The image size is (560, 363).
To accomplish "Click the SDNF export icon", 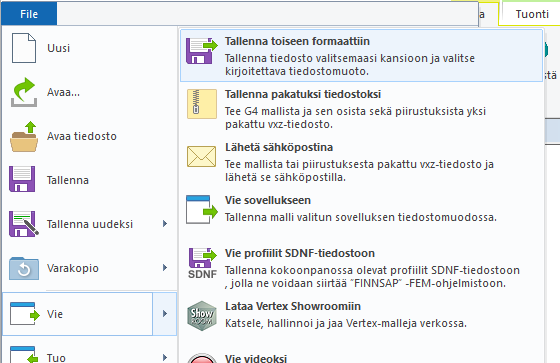I will [202, 263].
